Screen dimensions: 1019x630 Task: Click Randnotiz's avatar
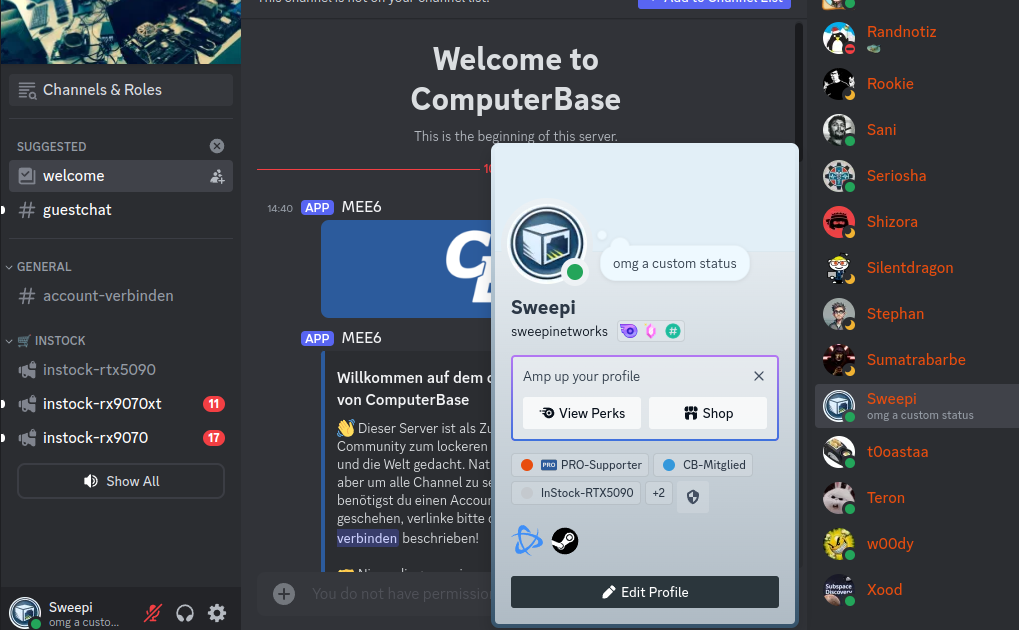point(838,38)
